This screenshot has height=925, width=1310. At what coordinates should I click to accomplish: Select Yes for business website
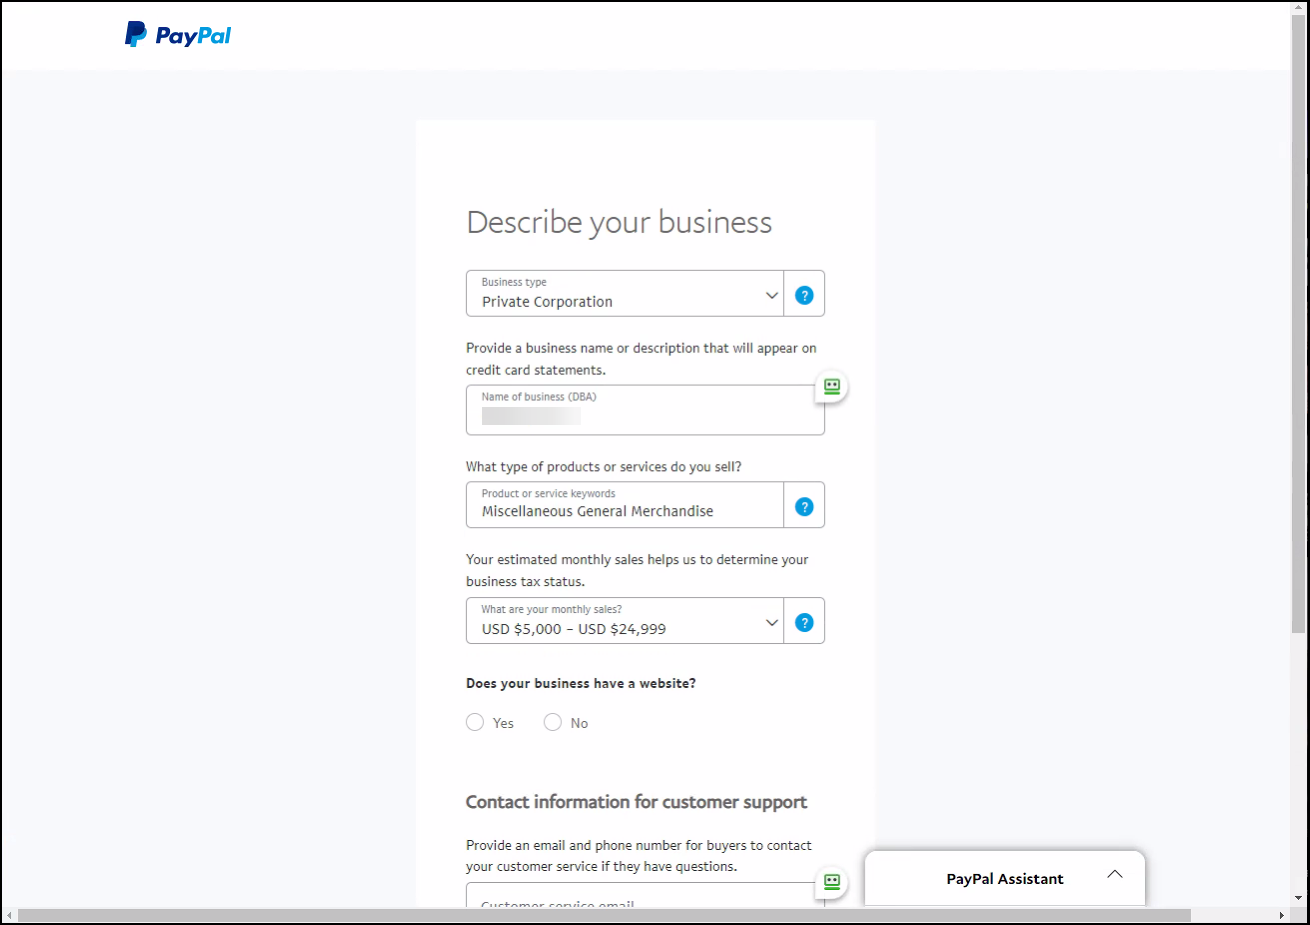(475, 722)
